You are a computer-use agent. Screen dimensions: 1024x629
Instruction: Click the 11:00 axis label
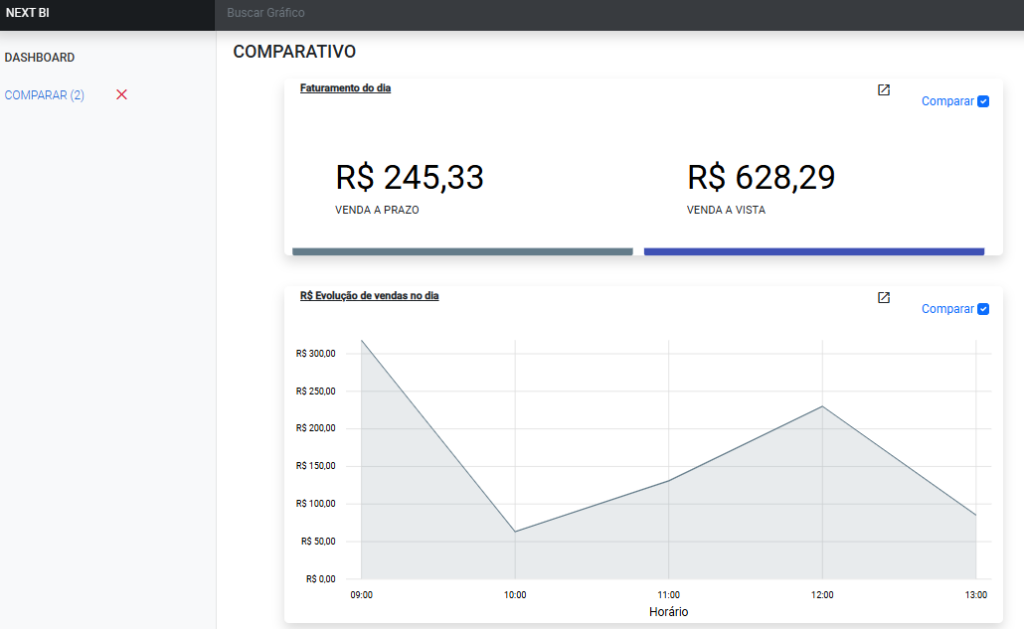point(669,595)
